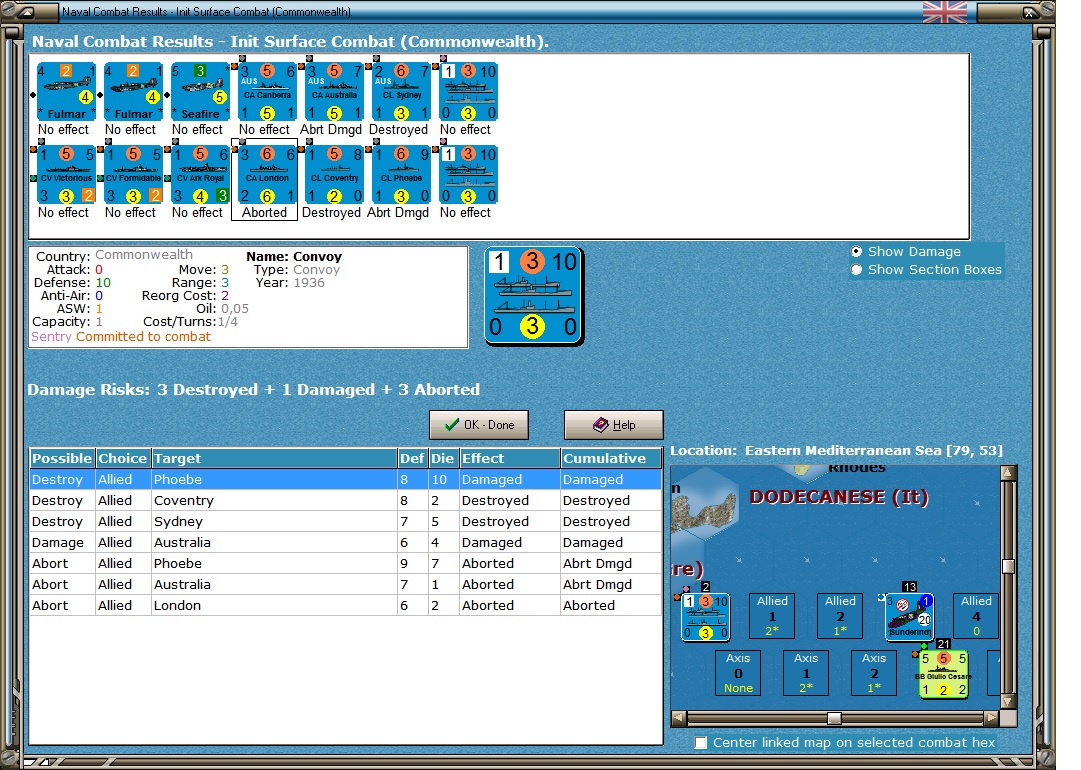
Task: Select the Destroy Coventry result row
Action: (345, 500)
